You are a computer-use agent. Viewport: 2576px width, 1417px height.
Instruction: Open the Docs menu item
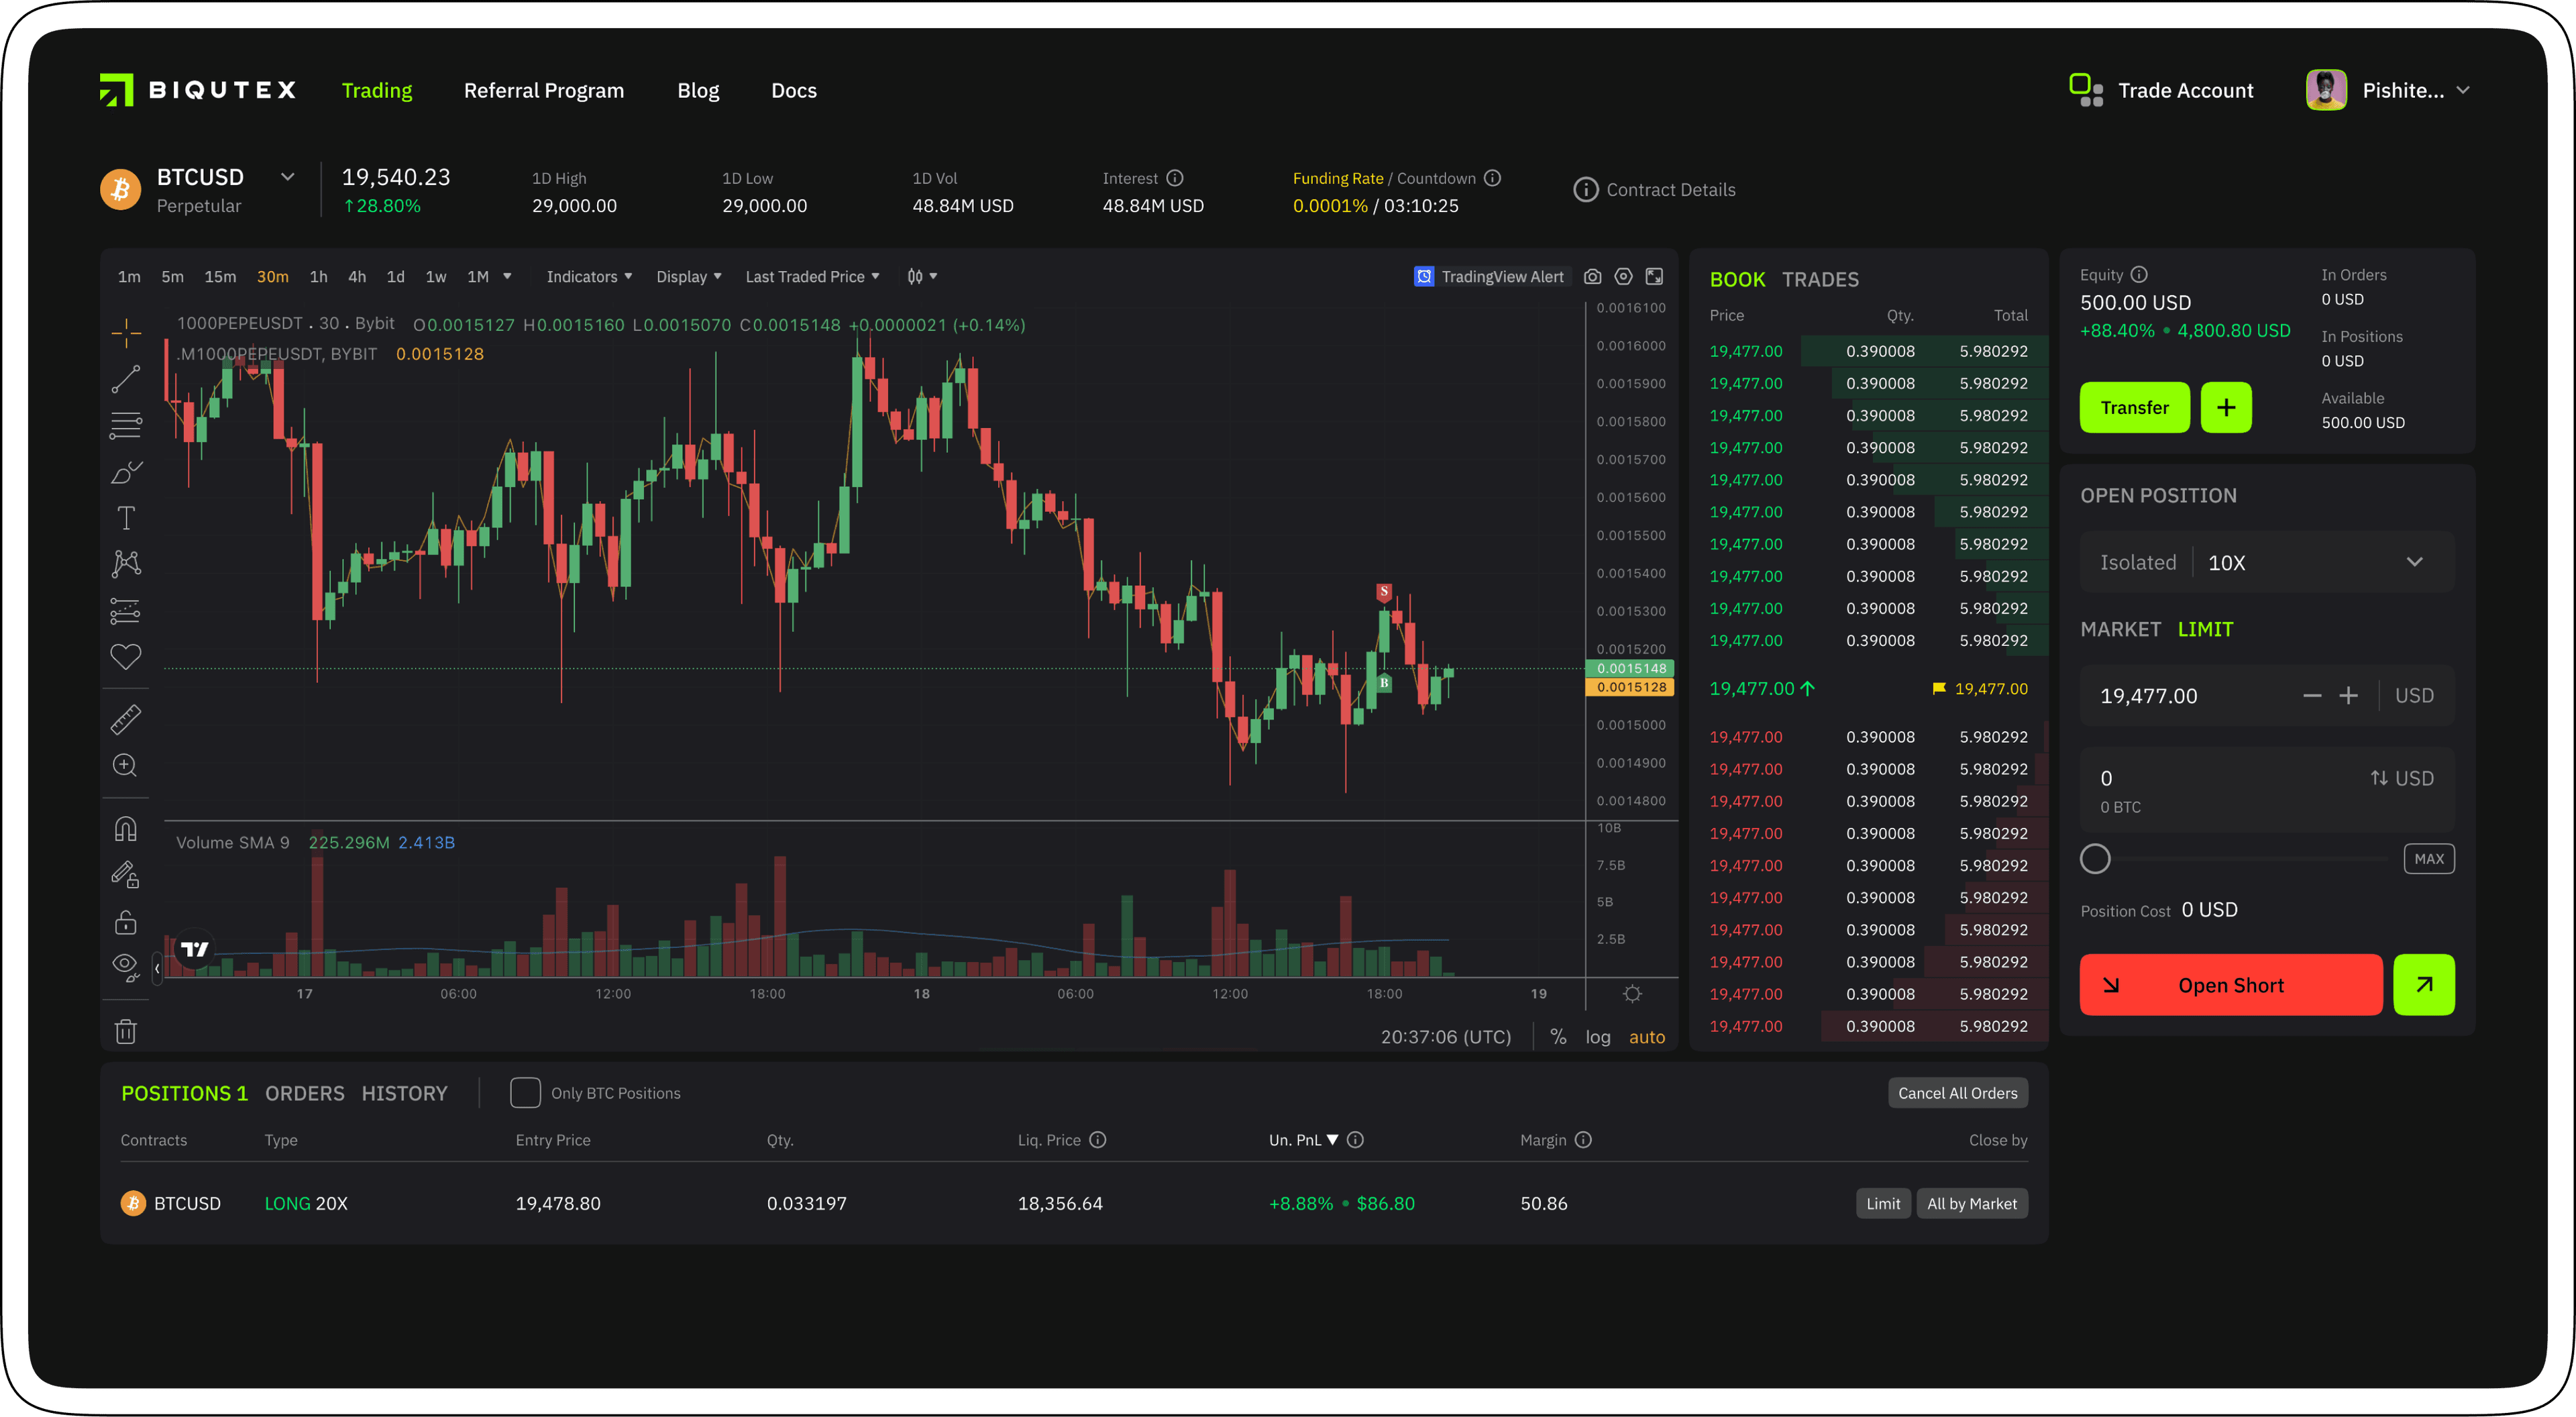794,91
